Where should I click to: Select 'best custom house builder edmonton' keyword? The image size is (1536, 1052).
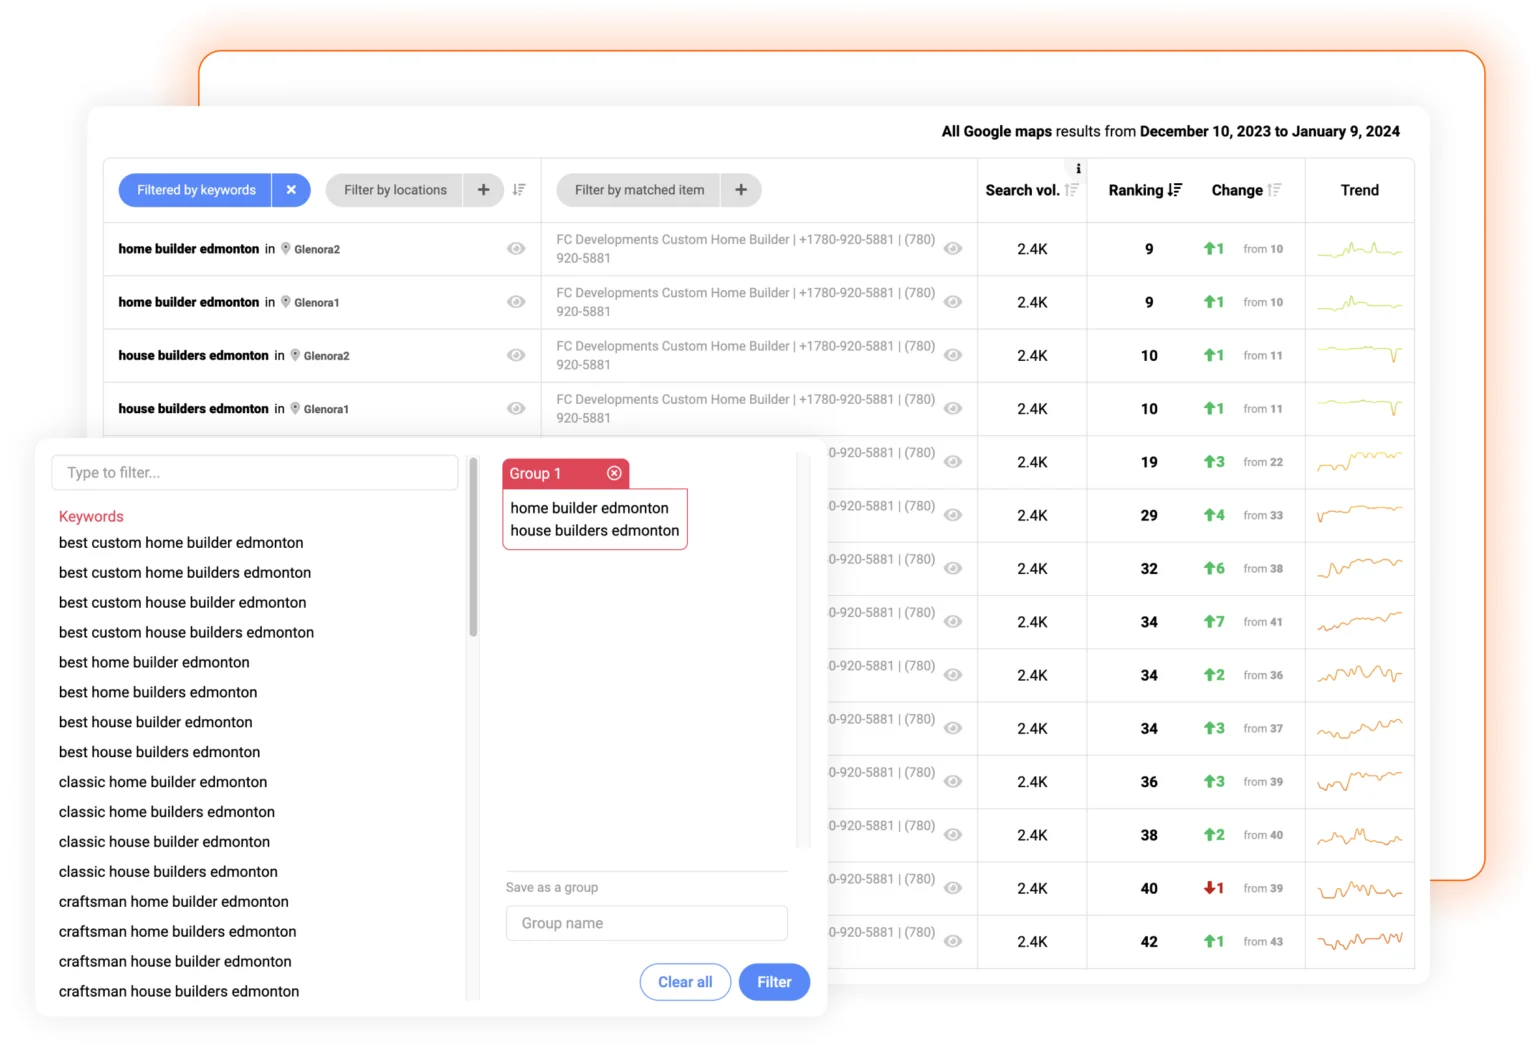[182, 603]
